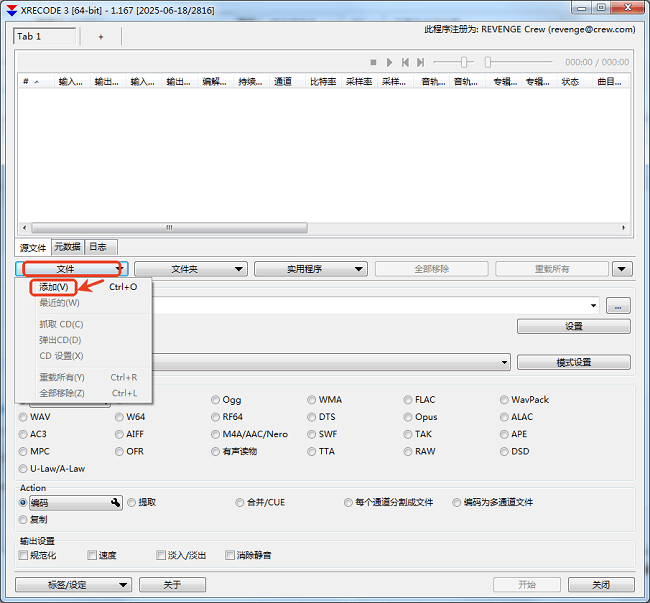The height and width of the screenshot is (603, 650).
Task: Select the 有声读物 output format
Action: coord(234,451)
